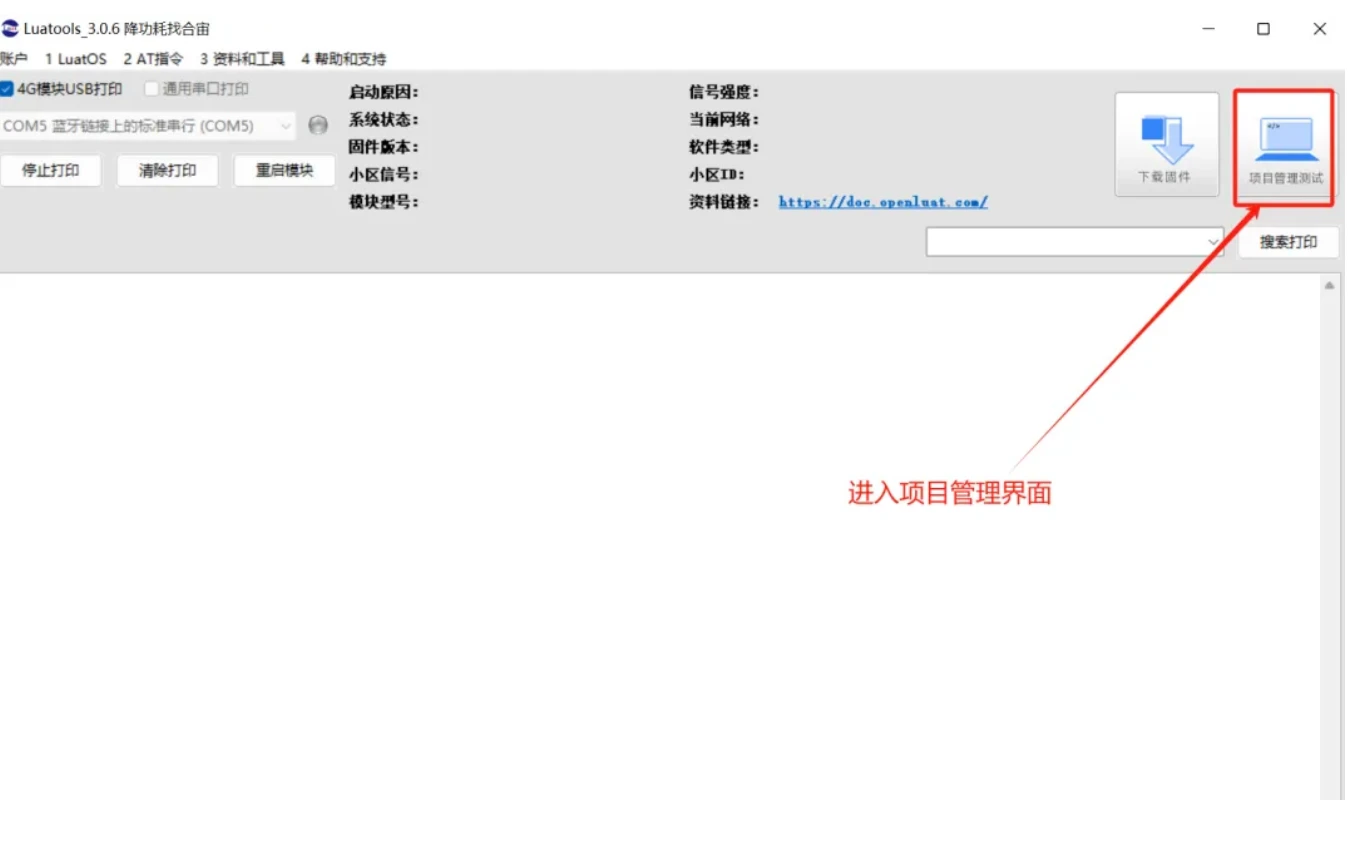This screenshot has height=868, width=1360.
Task: Open the search print combo box arrow
Action: point(1213,242)
